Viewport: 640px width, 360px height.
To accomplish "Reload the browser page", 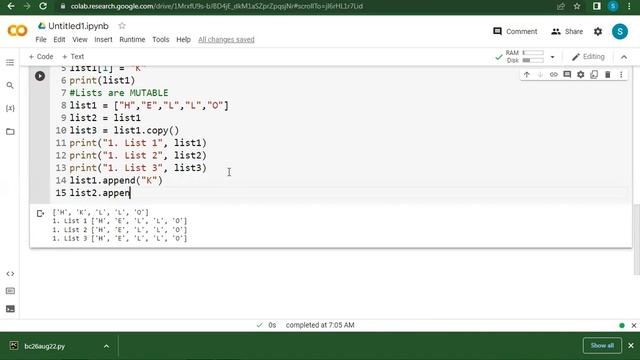I will 42,6.
